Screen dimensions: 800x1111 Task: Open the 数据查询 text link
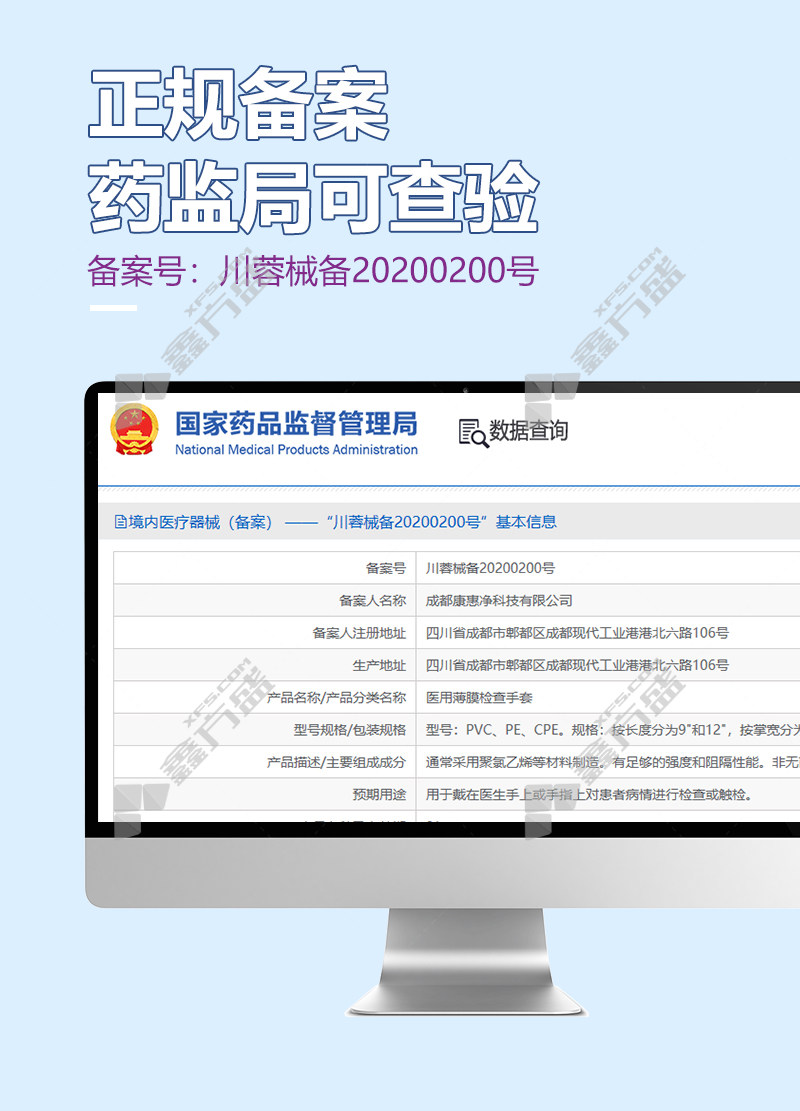point(529,431)
